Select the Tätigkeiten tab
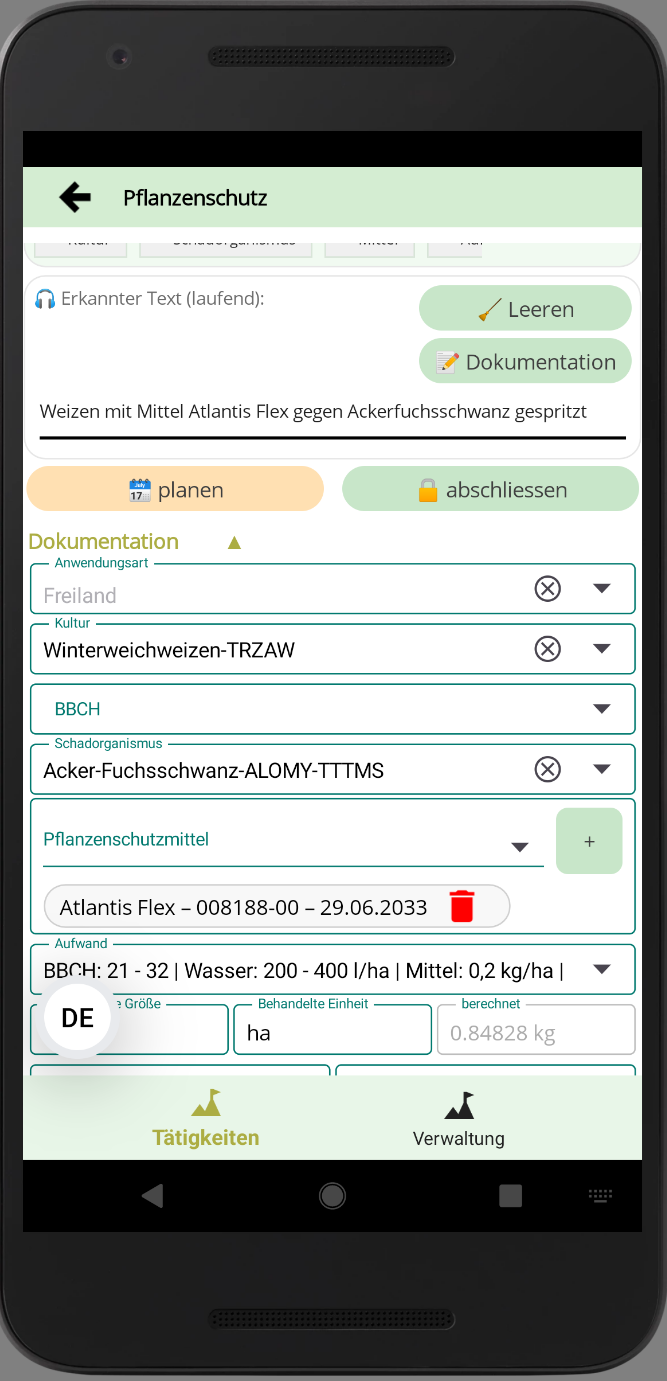The image size is (667, 1381). pyautogui.click(x=206, y=1119)
